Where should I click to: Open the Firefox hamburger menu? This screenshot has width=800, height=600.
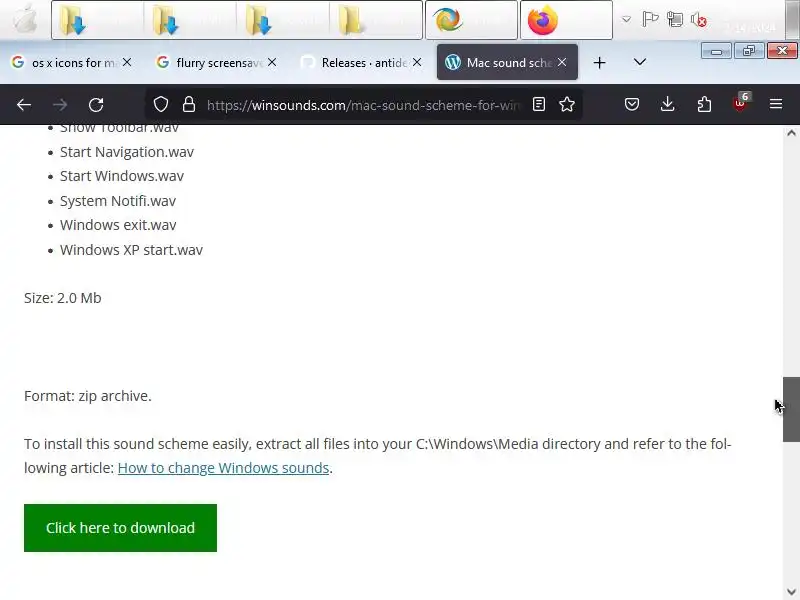(776, 105)
